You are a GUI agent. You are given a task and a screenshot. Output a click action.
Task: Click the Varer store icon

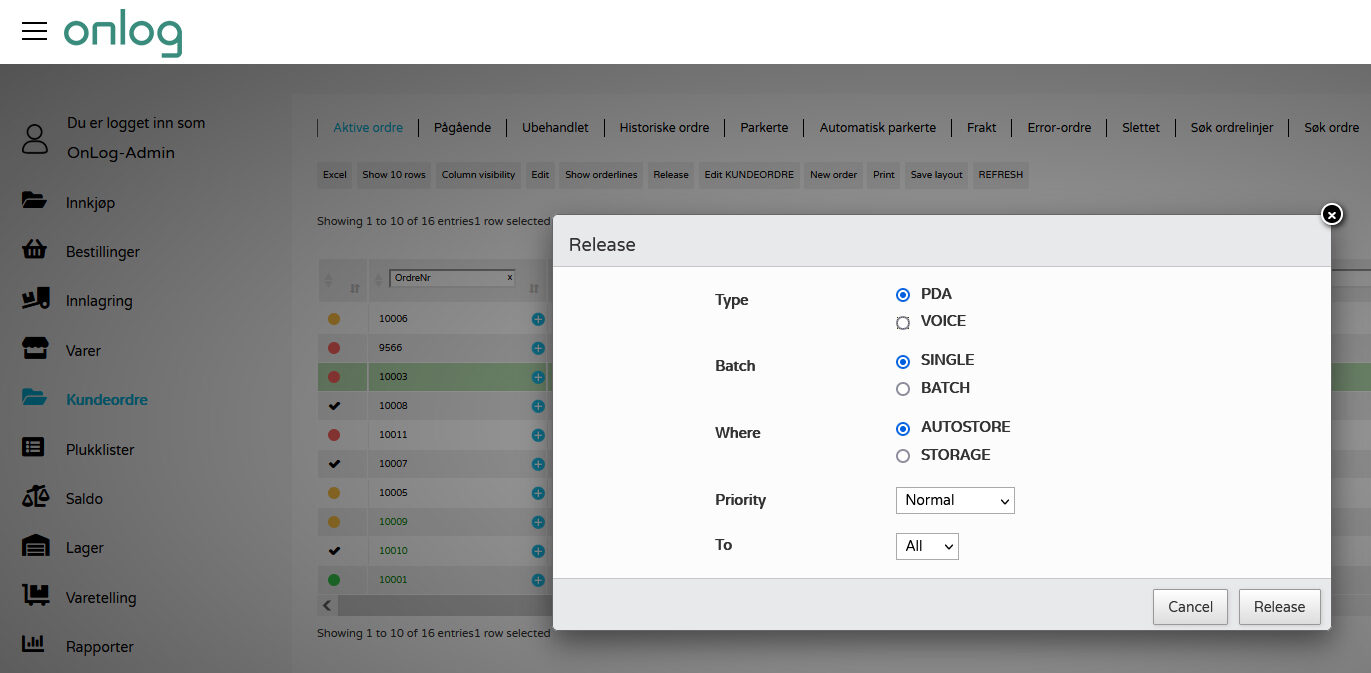pyautogui.click(x=35, y=350)
